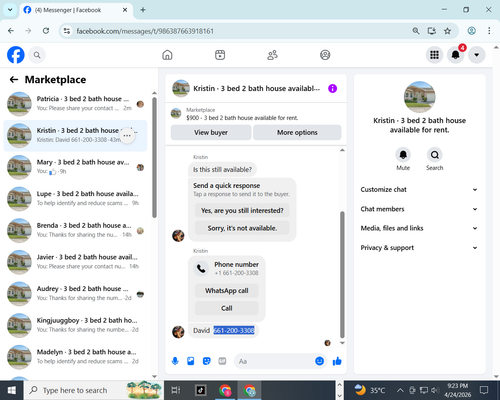Click the install app icon in address bar
Viewport: 500px width, 400px height.
pyautogui.click(x=432, y=31)
